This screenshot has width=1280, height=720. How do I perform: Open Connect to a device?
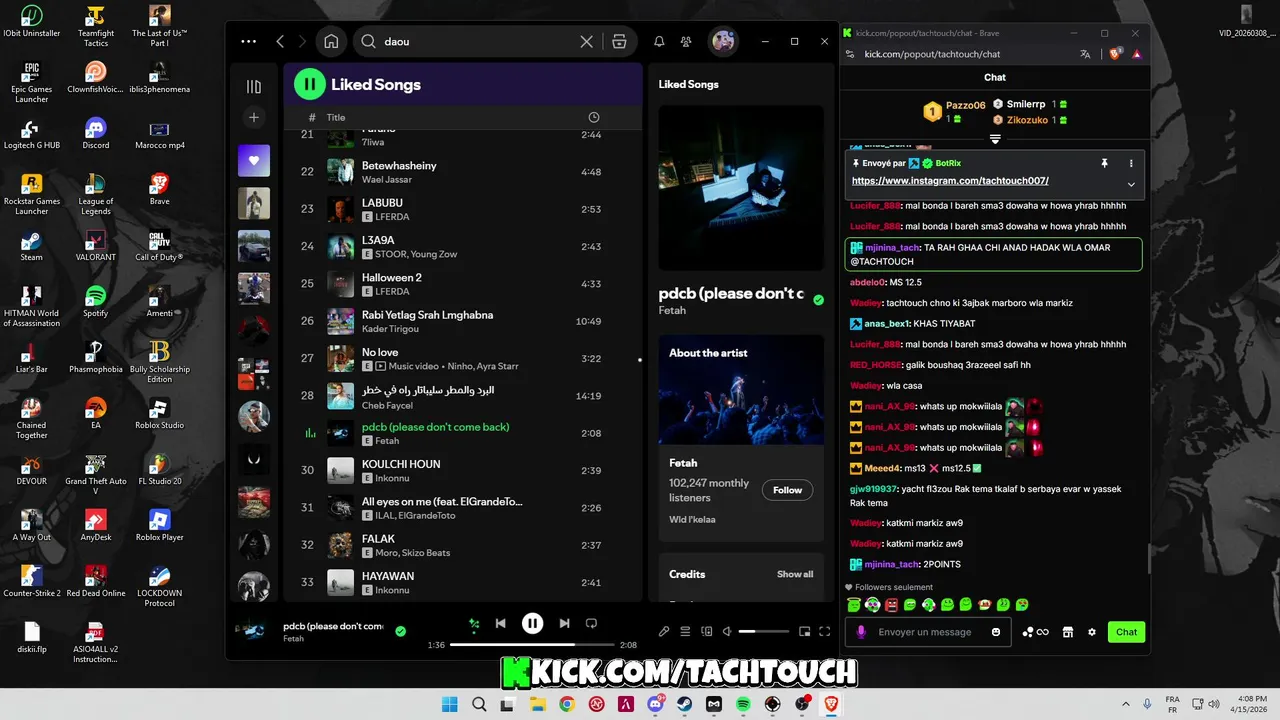click(707, 631)
